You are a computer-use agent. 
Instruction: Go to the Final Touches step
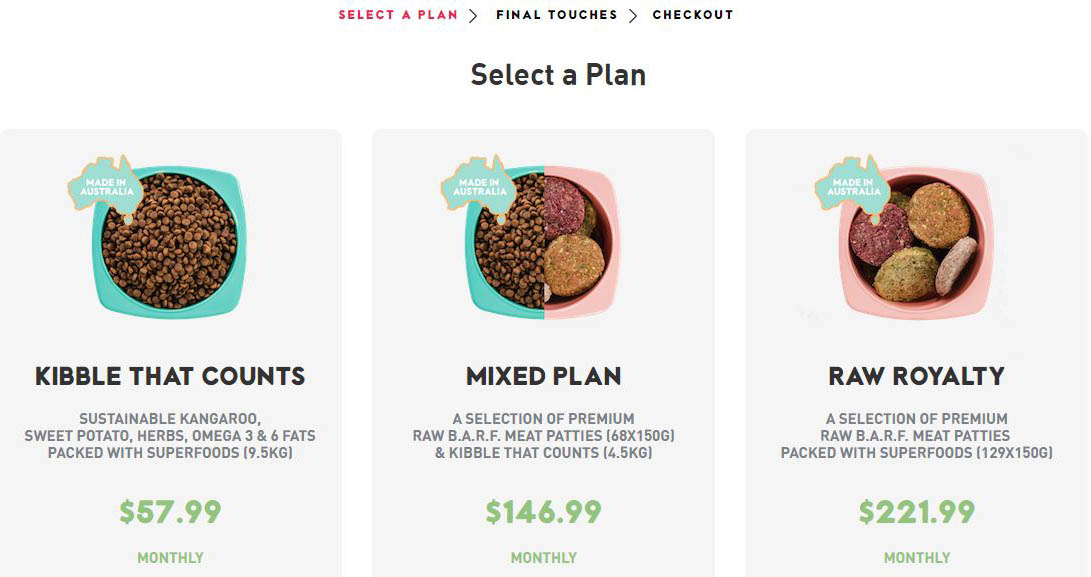pos(556,15)
